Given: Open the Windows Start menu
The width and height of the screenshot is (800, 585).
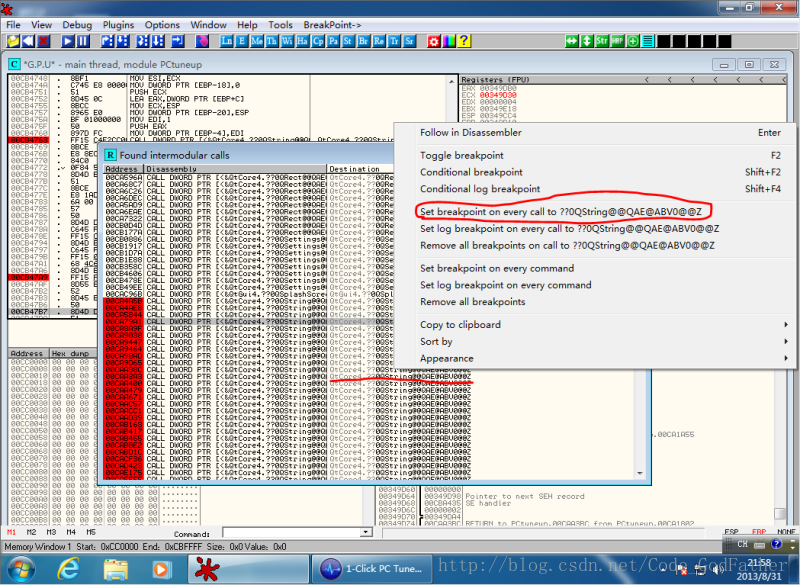Looking at the screenshot, I should coord(20,569).
